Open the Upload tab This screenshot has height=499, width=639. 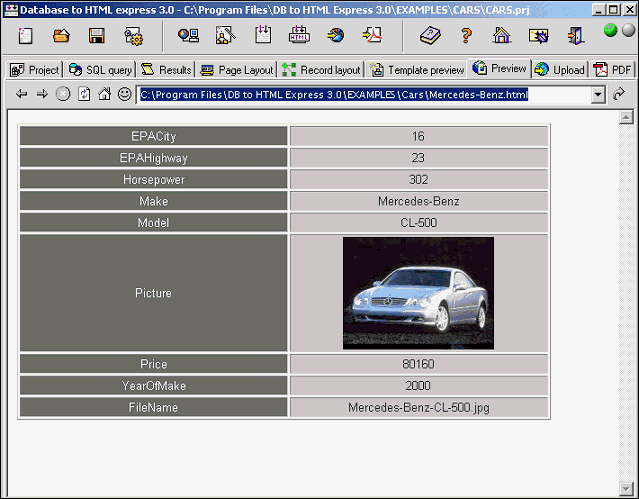[x=560, y=70]
